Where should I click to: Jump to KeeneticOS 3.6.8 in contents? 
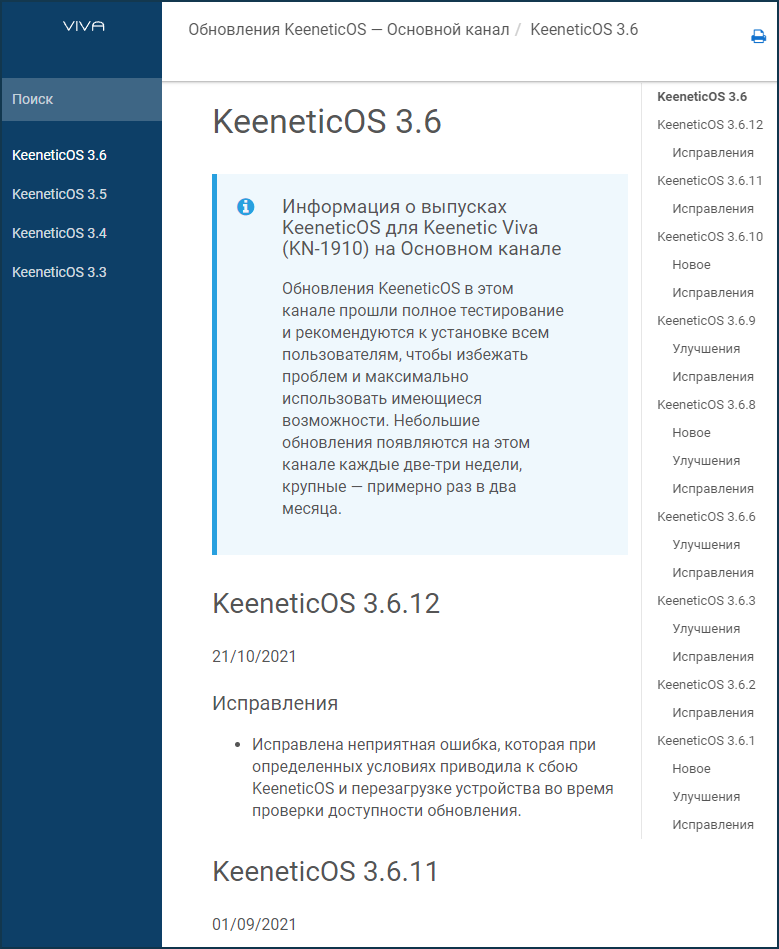point(706,405)
